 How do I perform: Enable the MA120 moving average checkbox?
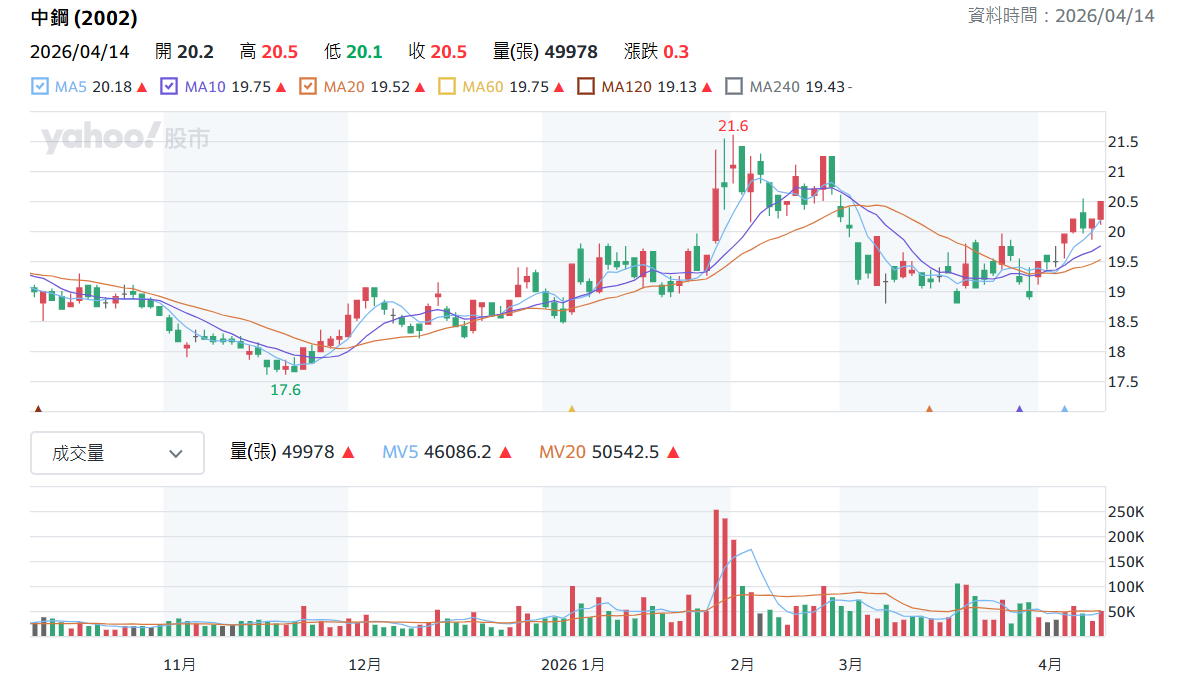tap(586, 87)
